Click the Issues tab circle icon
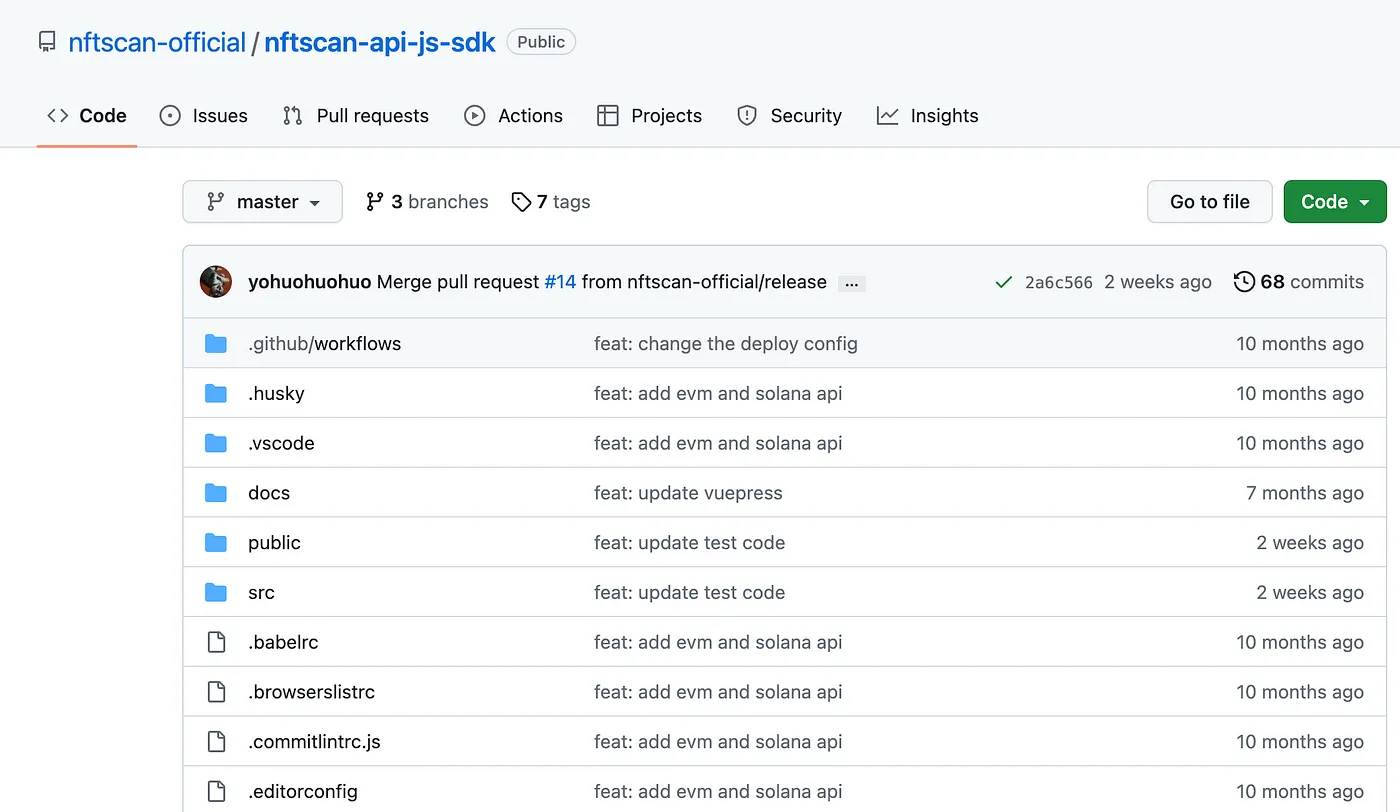 171,116
